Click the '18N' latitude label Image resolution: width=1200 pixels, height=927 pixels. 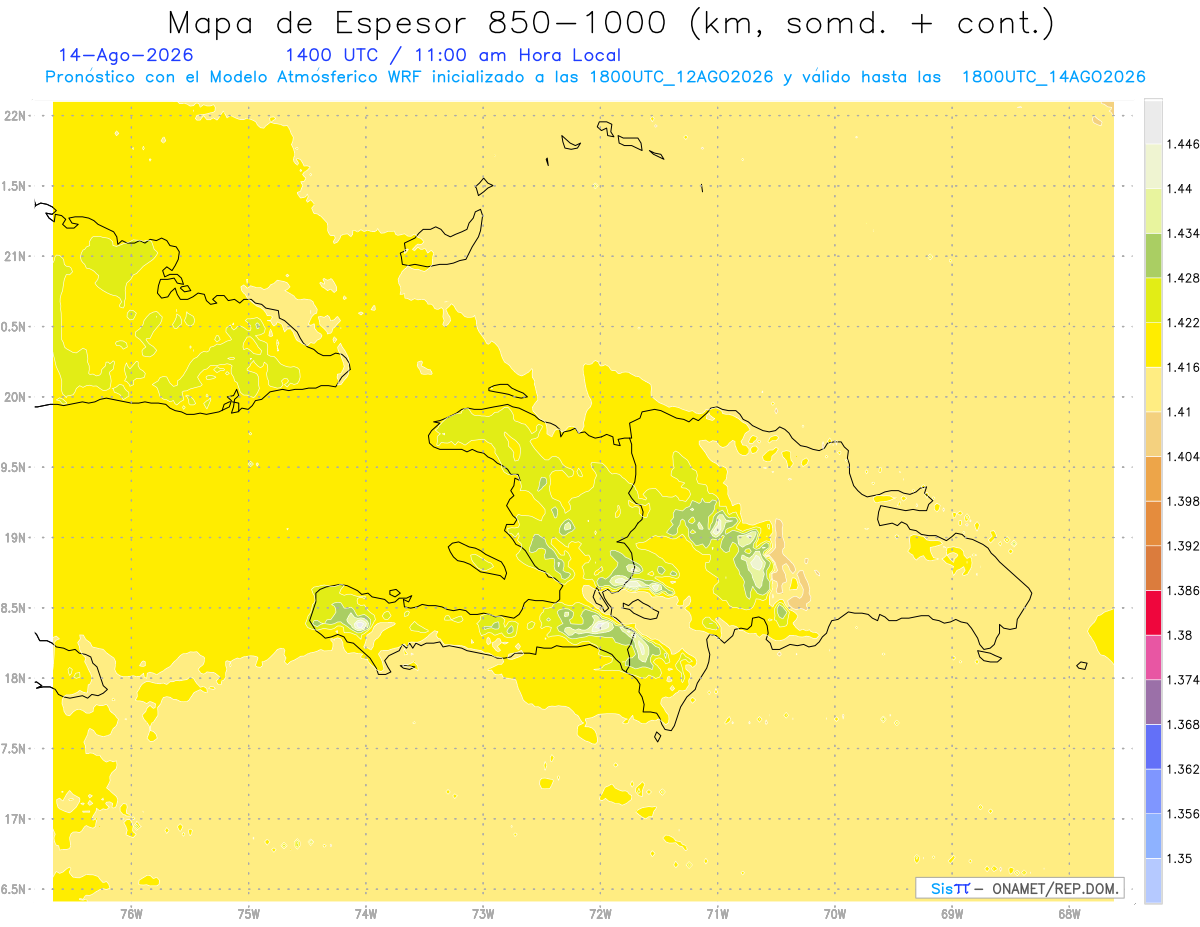[15, 679]
